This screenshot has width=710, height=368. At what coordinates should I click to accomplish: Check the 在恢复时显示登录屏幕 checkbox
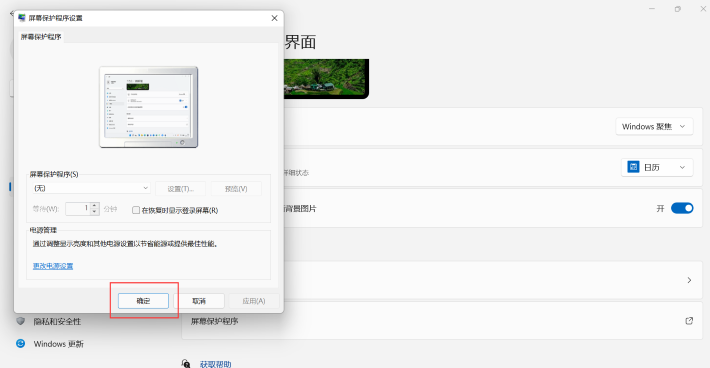tap(136, 210)
